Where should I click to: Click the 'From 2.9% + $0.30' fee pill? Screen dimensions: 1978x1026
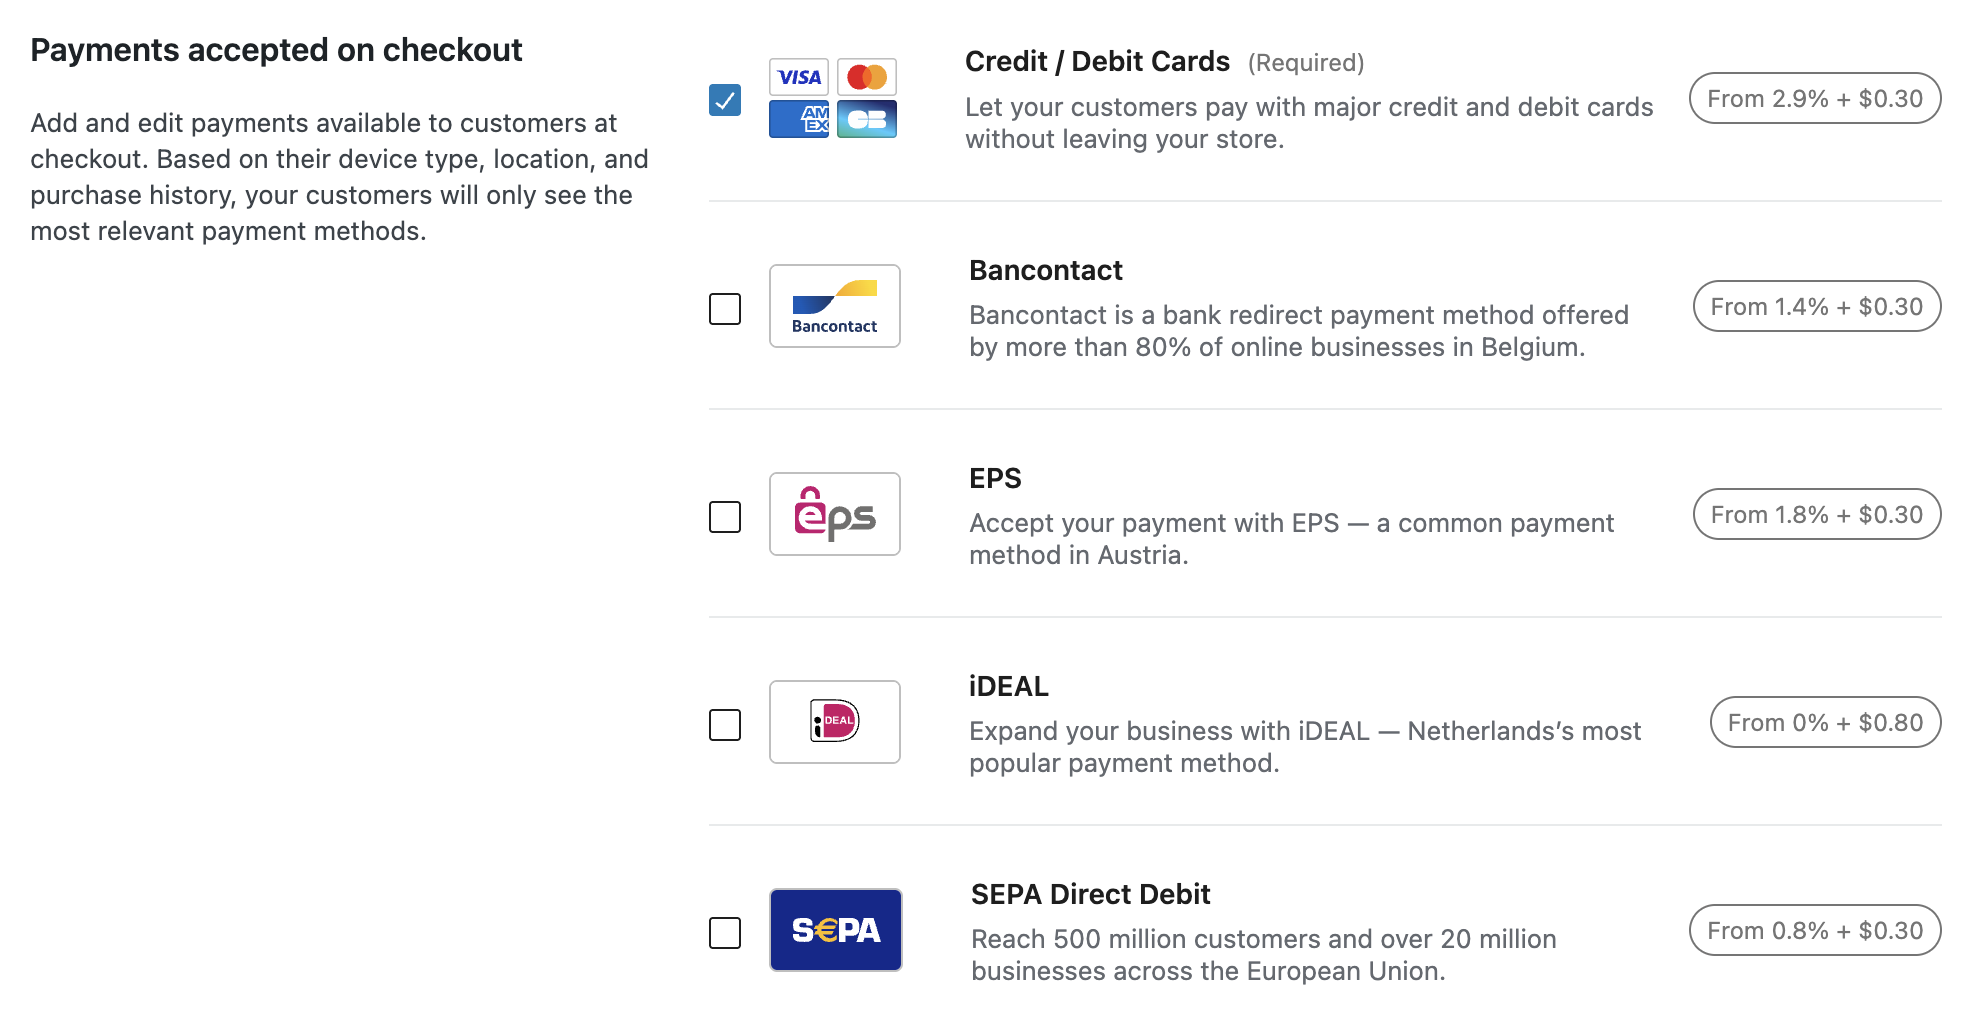click(1815, 98)
